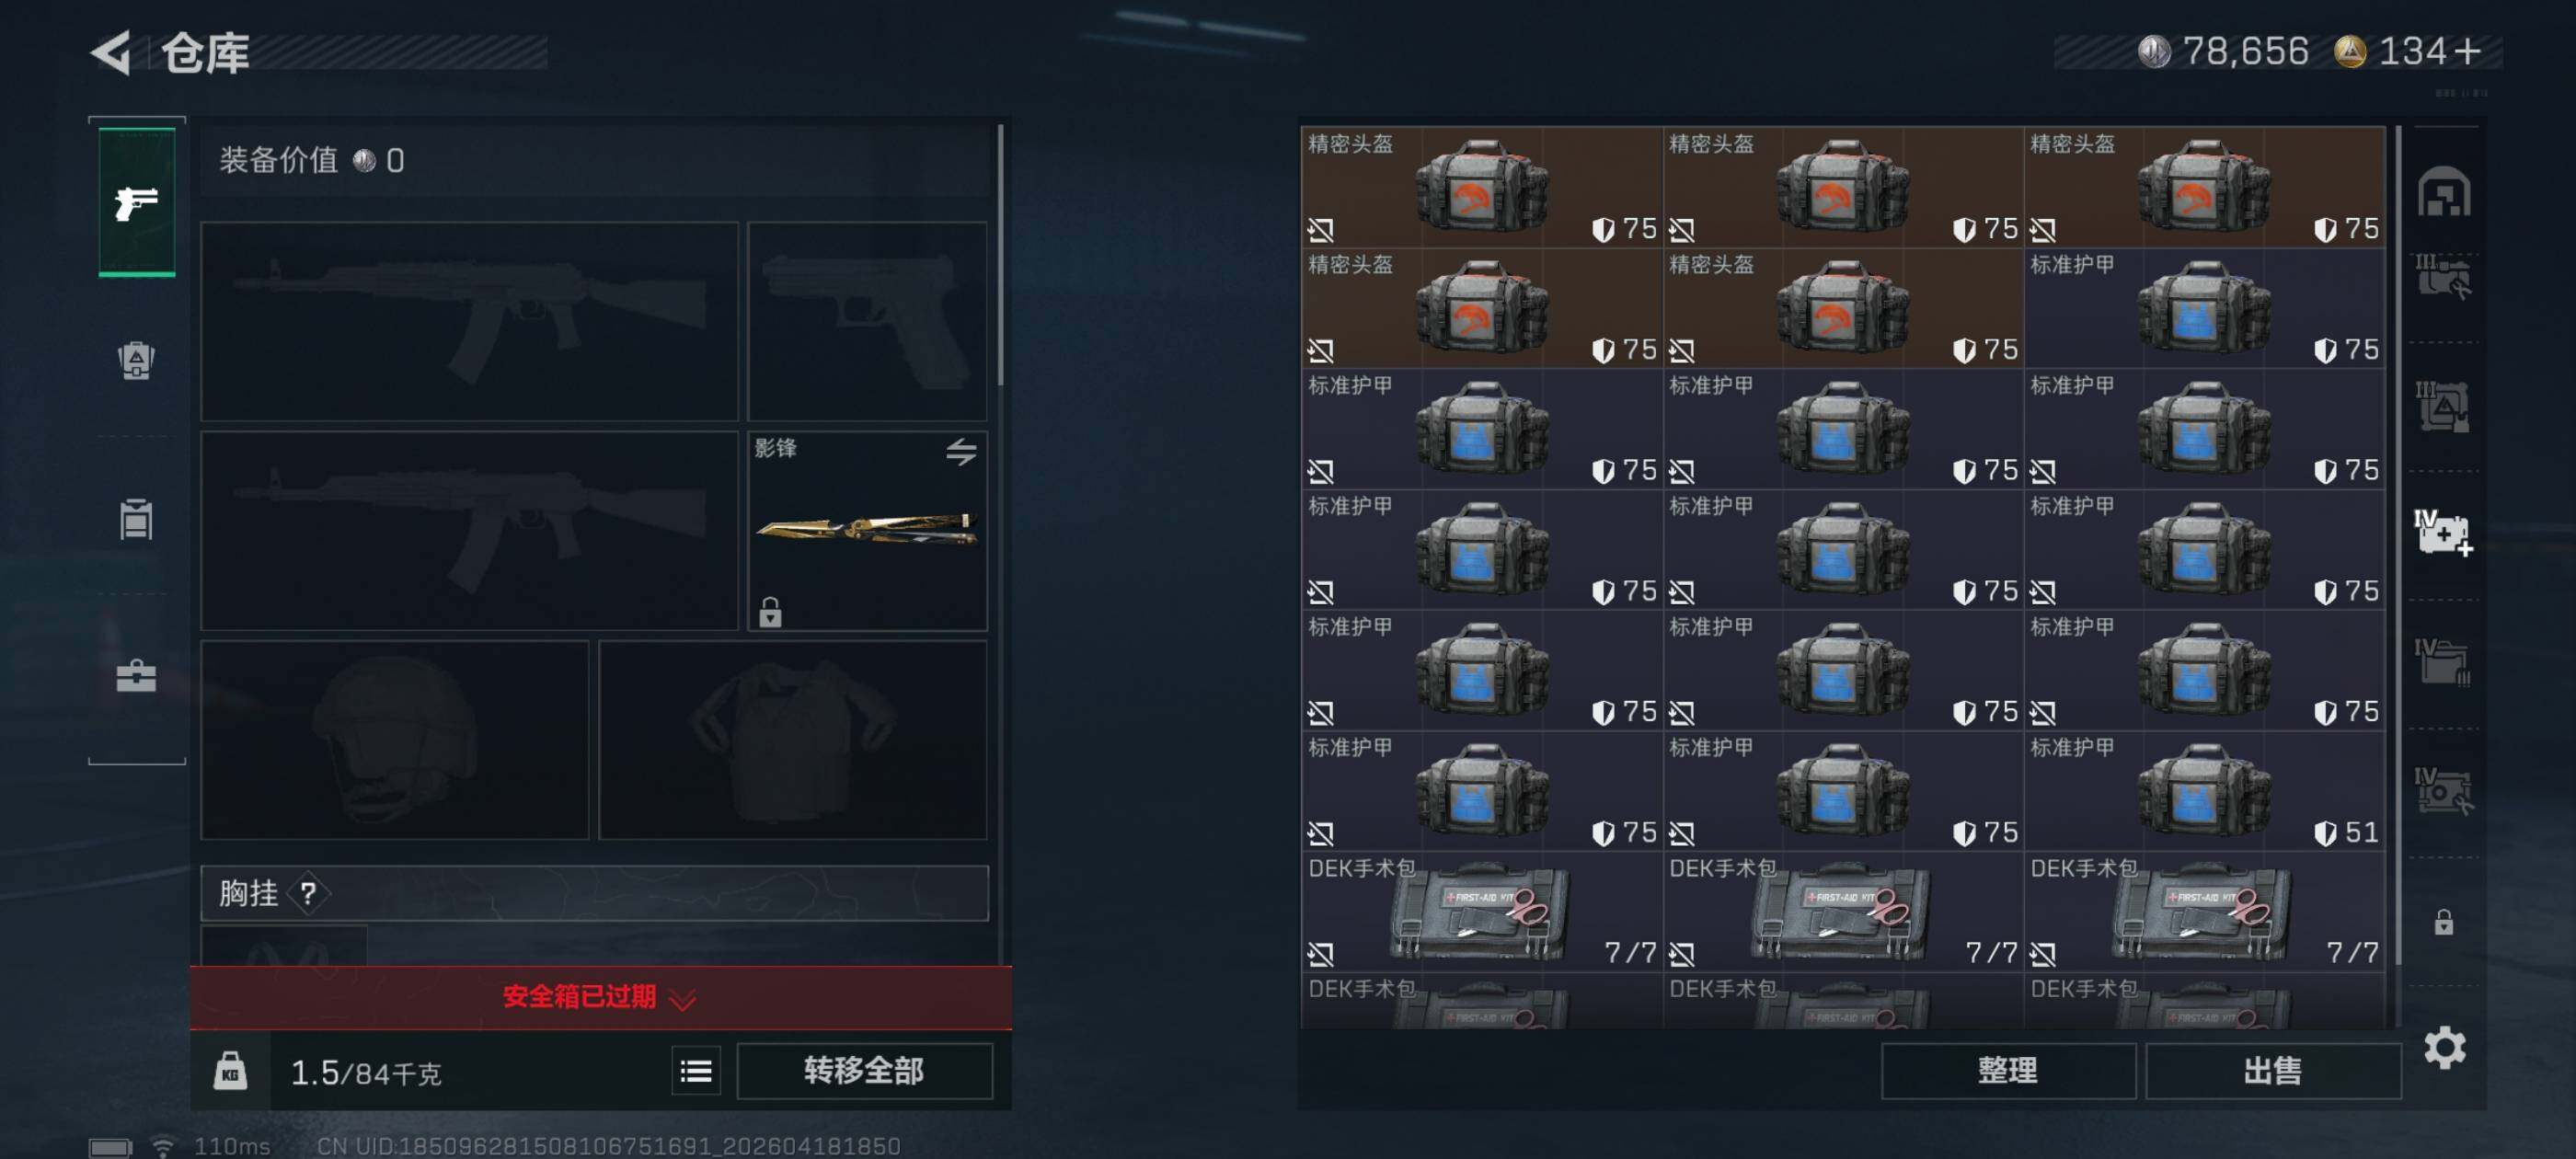
Task: Click the plus sign next to 134
Action: click(x=2466, y=51)
